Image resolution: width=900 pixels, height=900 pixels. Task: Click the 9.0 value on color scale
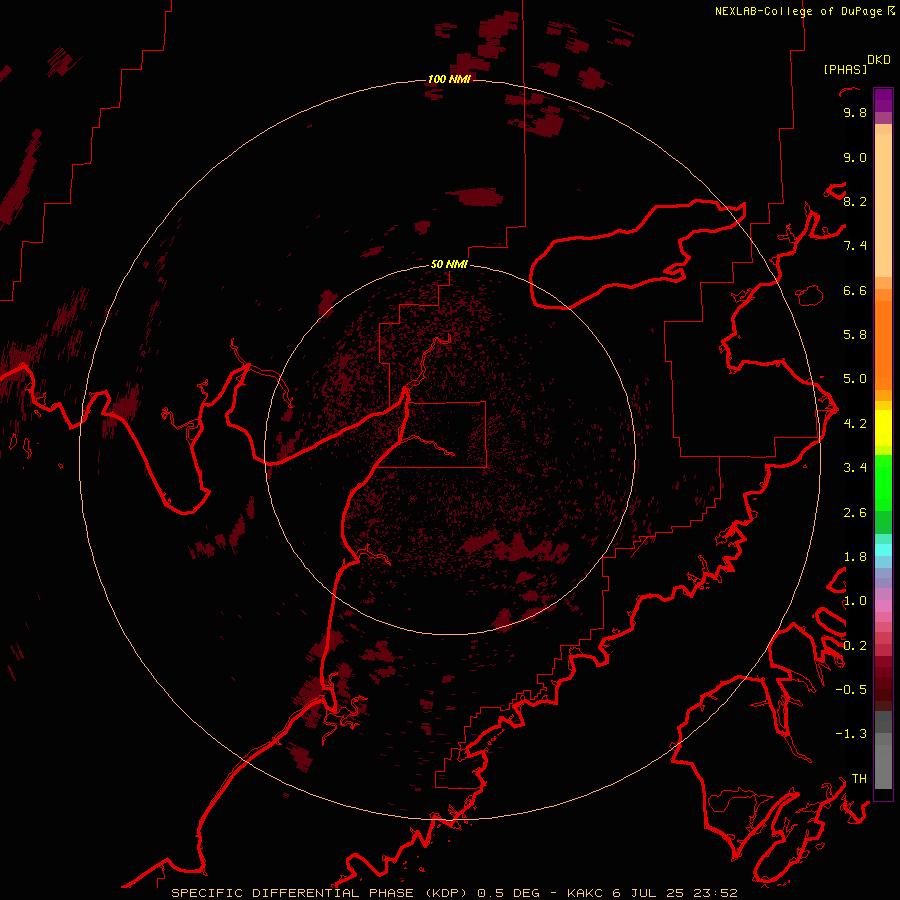[855, 158]
